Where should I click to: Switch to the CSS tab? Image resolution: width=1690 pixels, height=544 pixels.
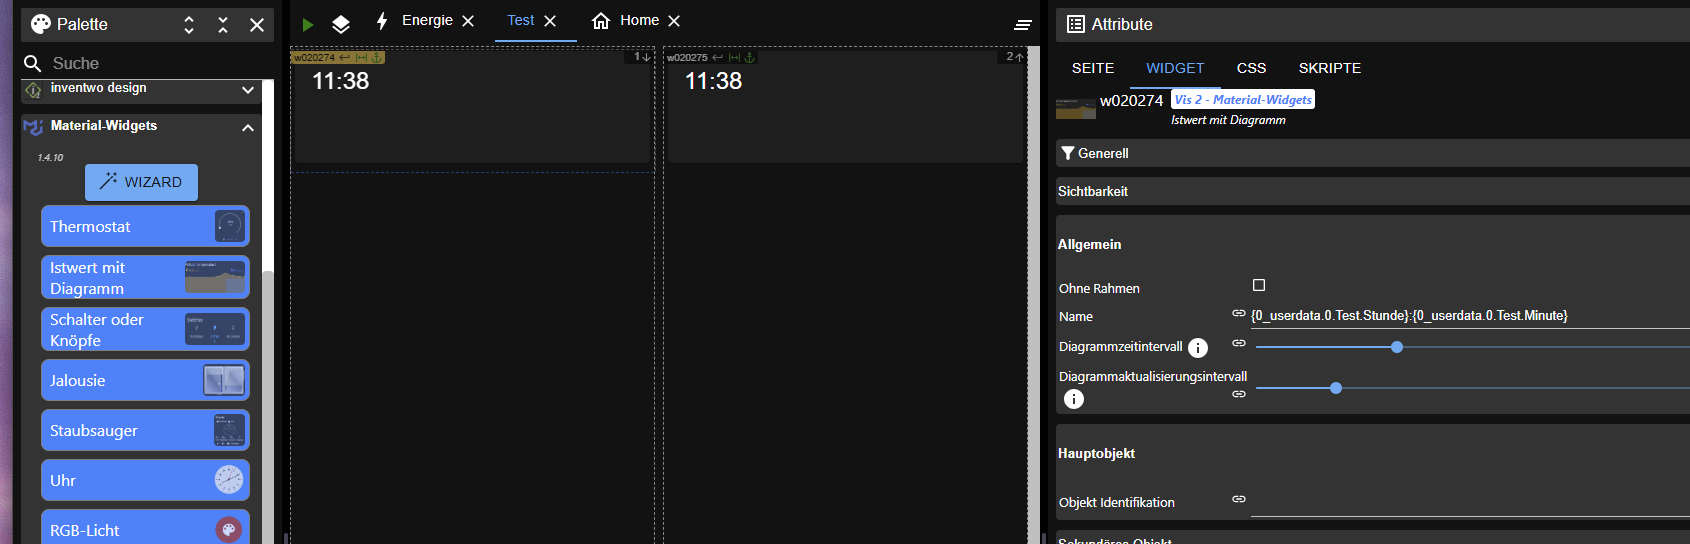point(1251,68)
